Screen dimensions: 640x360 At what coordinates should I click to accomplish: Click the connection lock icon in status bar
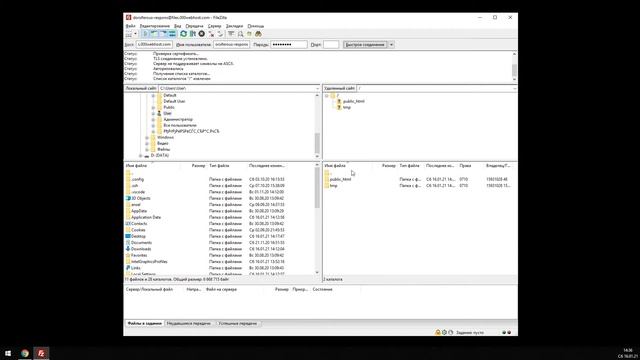438,333
